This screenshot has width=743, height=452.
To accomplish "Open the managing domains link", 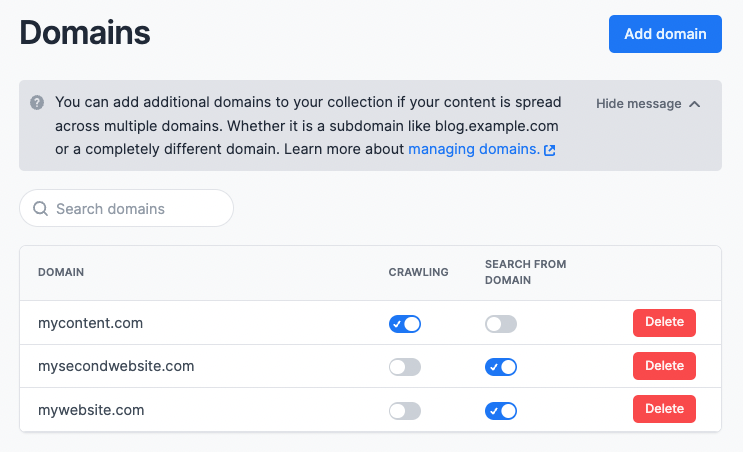I will pyautogui.click(x=474, y=149).
